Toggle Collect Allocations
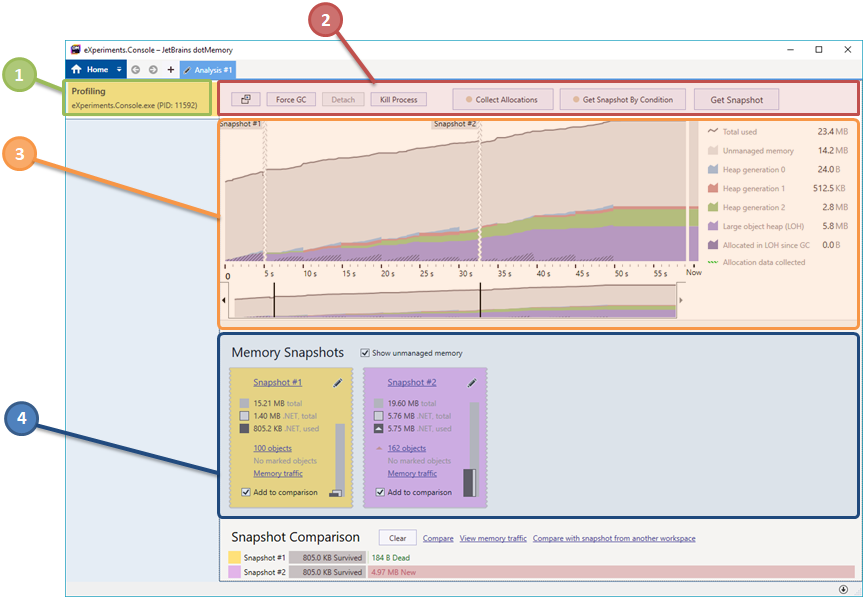Viewport: 864px width, 598px height. pyautogui.click(x=501, y=99)
